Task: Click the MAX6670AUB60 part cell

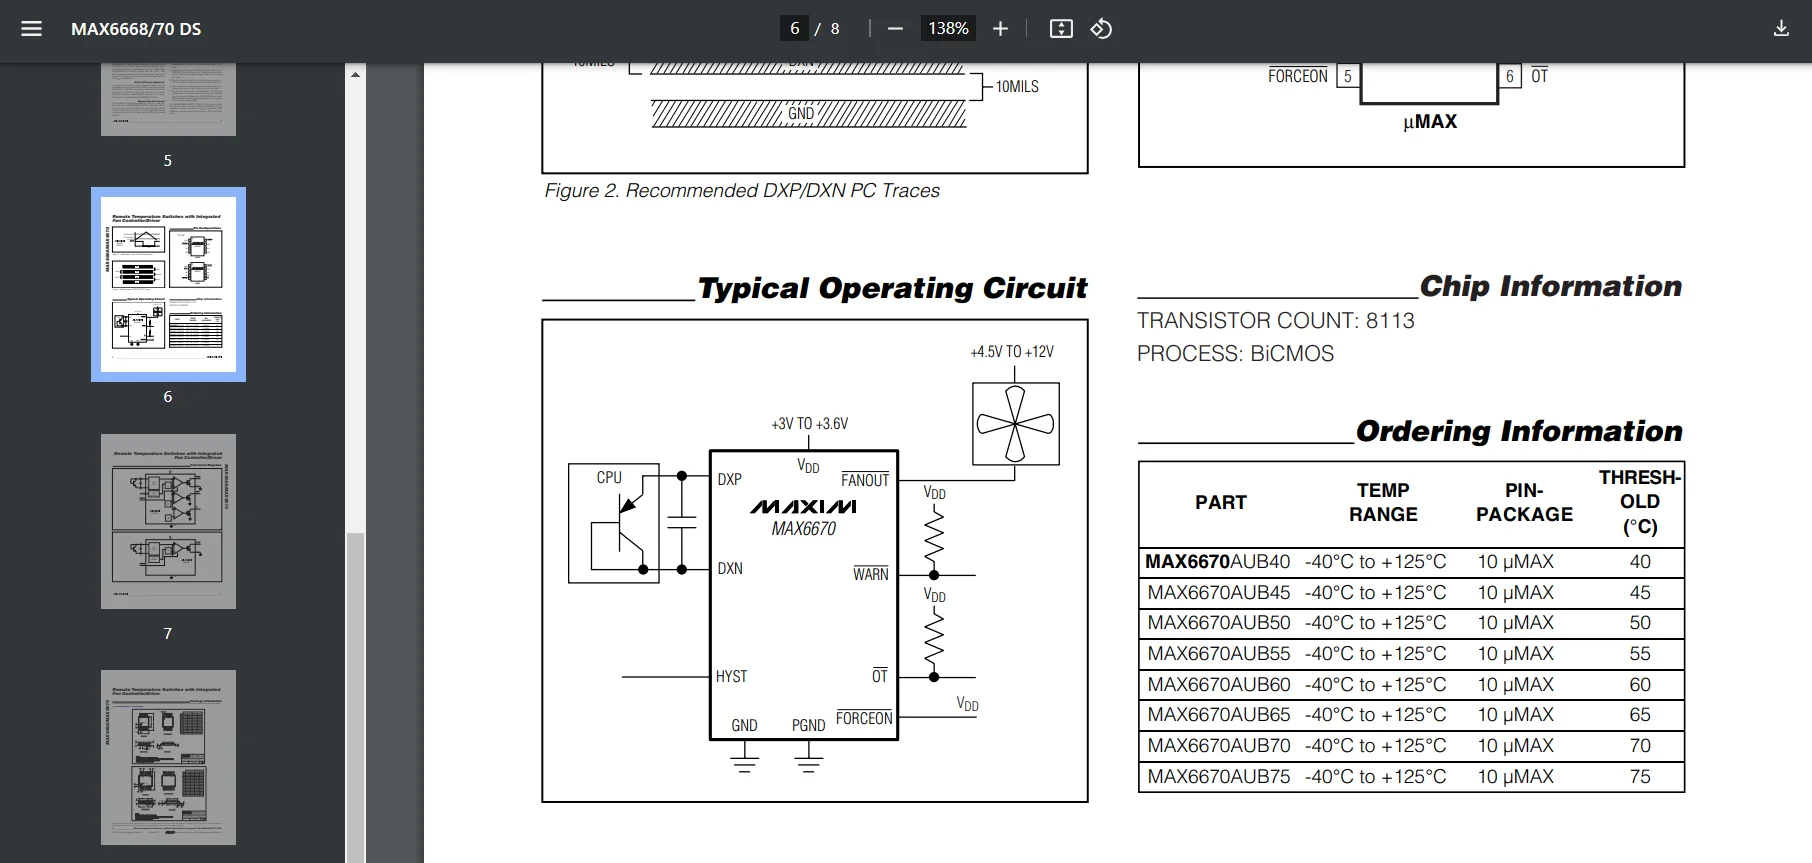Action: pos(1218,685)
